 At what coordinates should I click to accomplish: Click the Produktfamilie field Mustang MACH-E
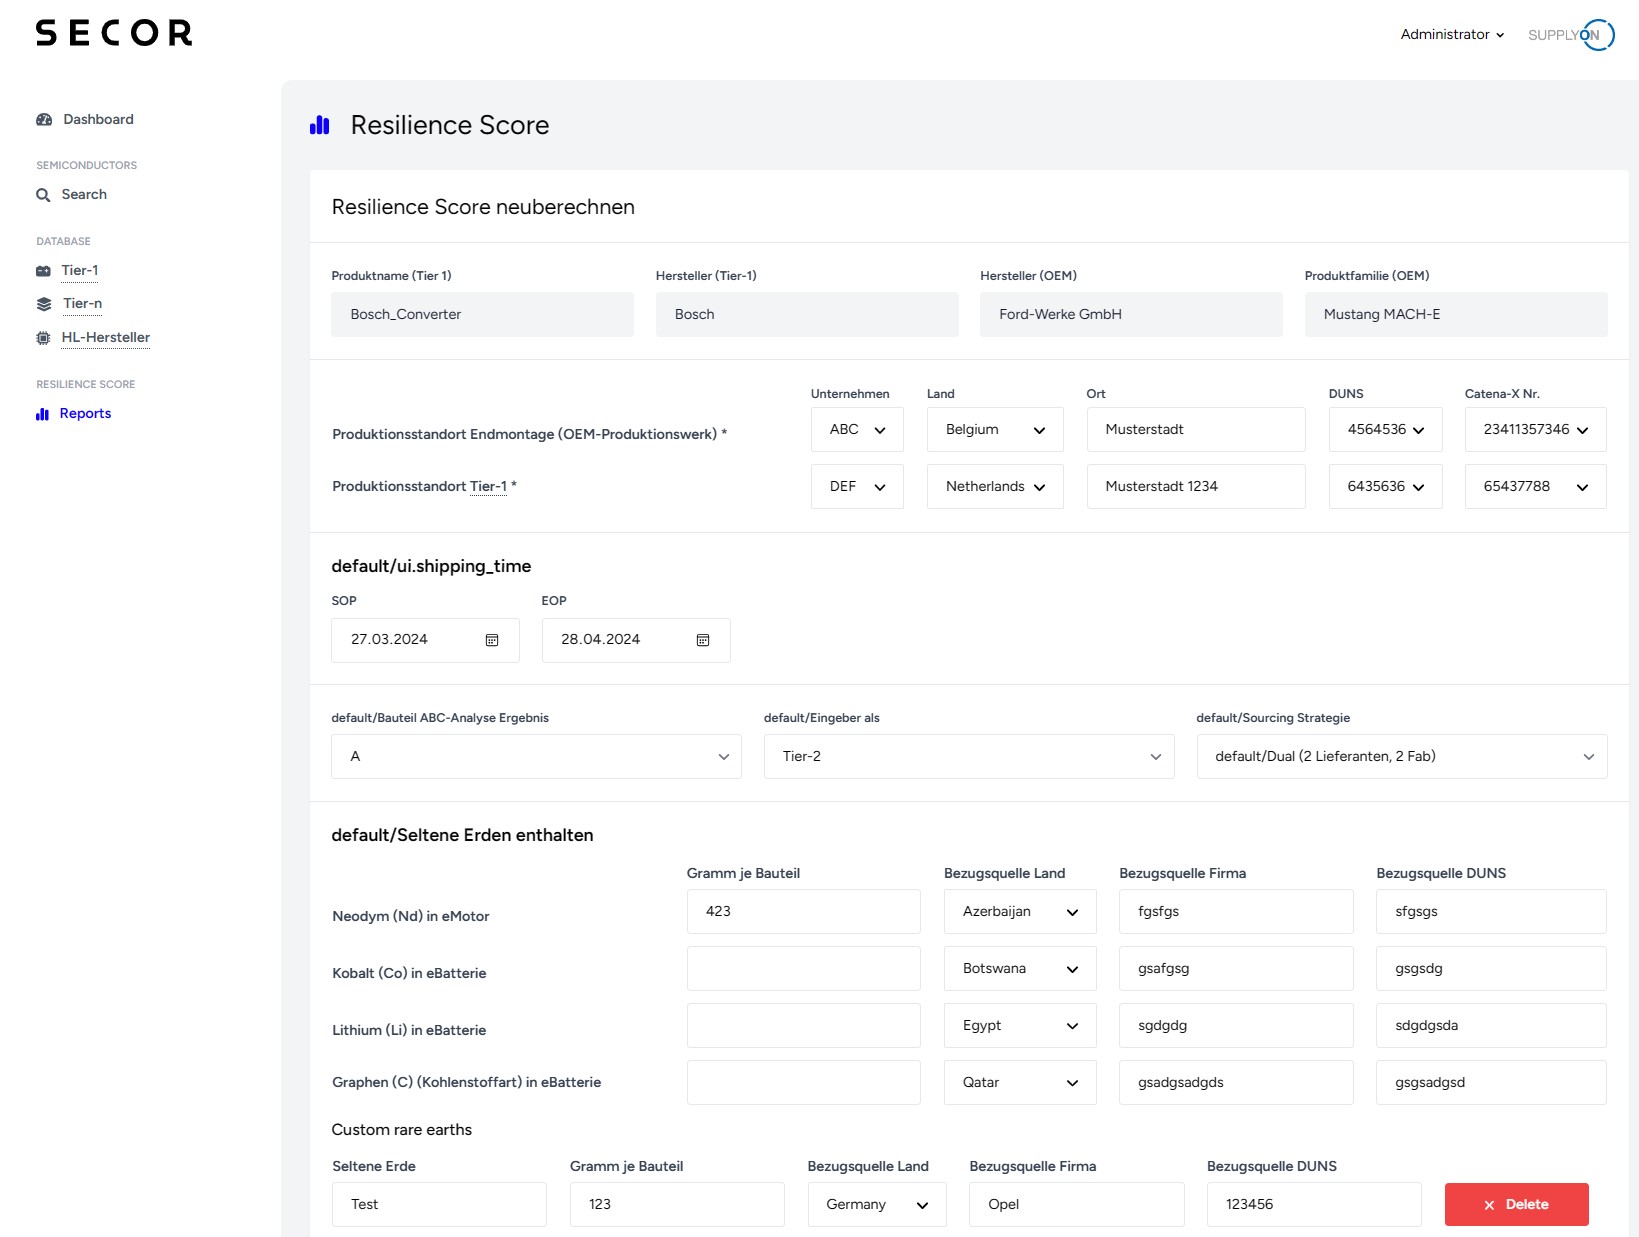pos(1456,315)
